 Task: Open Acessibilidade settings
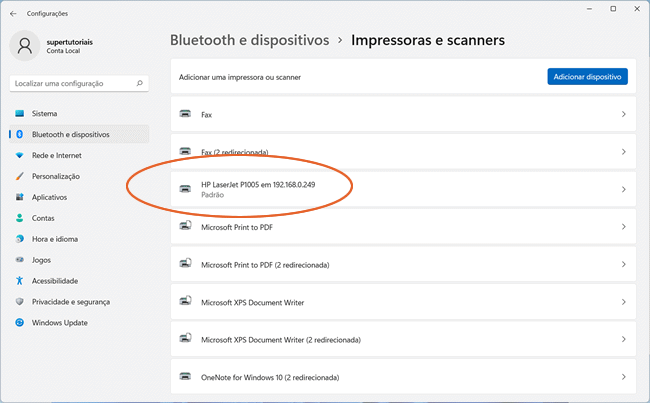[x=54, y=281]
